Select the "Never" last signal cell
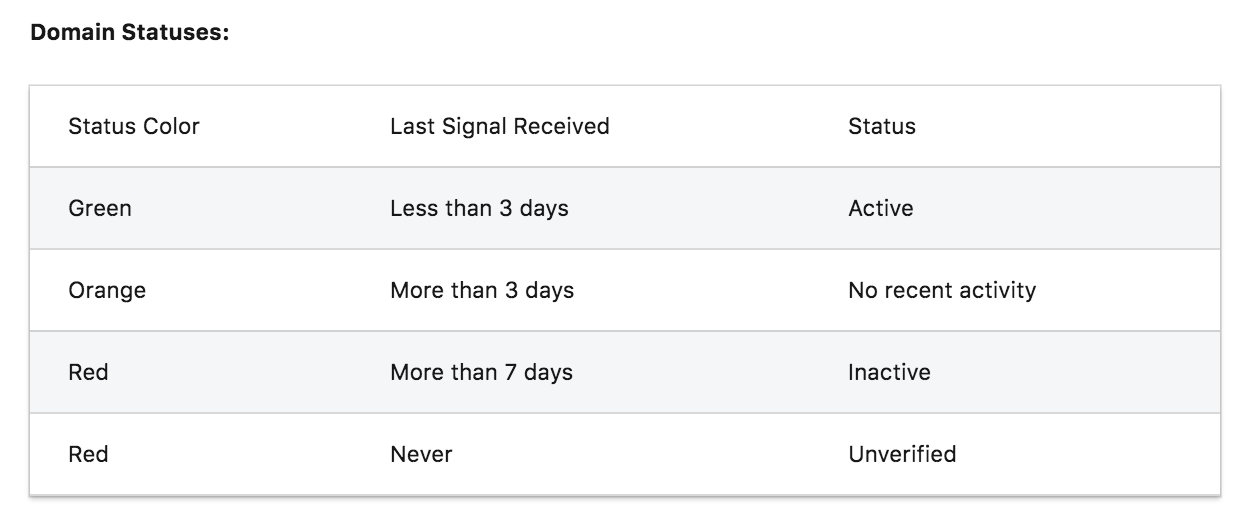 coord(421,454)
